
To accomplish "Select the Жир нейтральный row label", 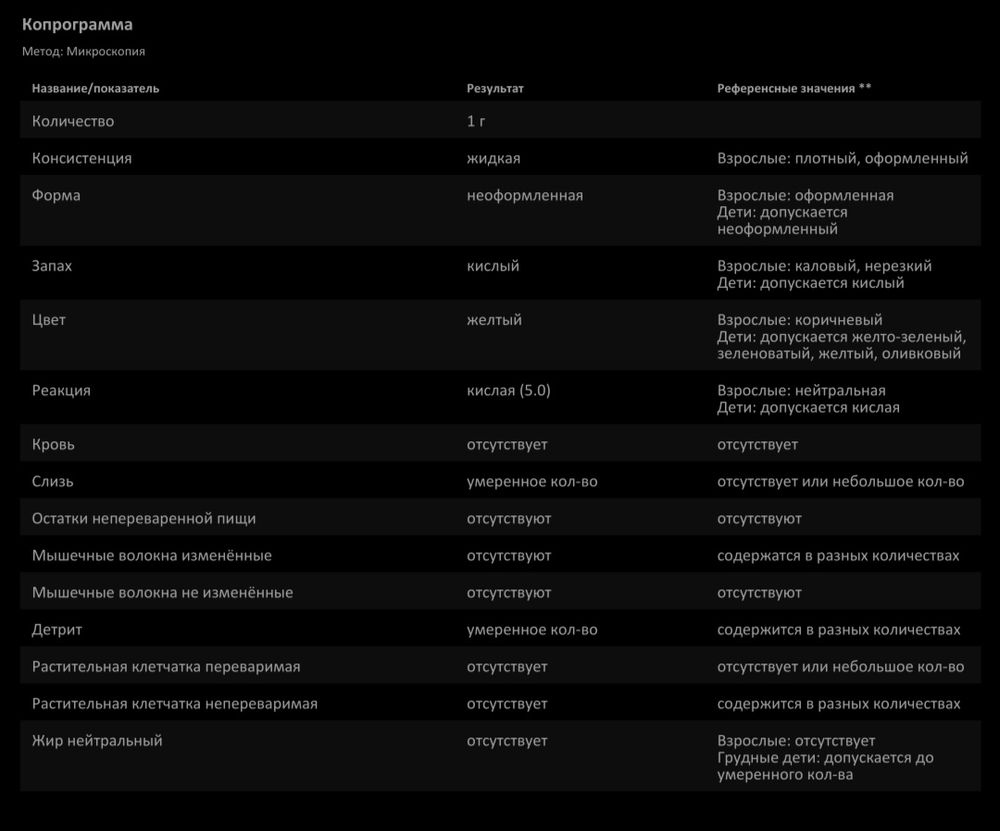I will tap(97, 740).
